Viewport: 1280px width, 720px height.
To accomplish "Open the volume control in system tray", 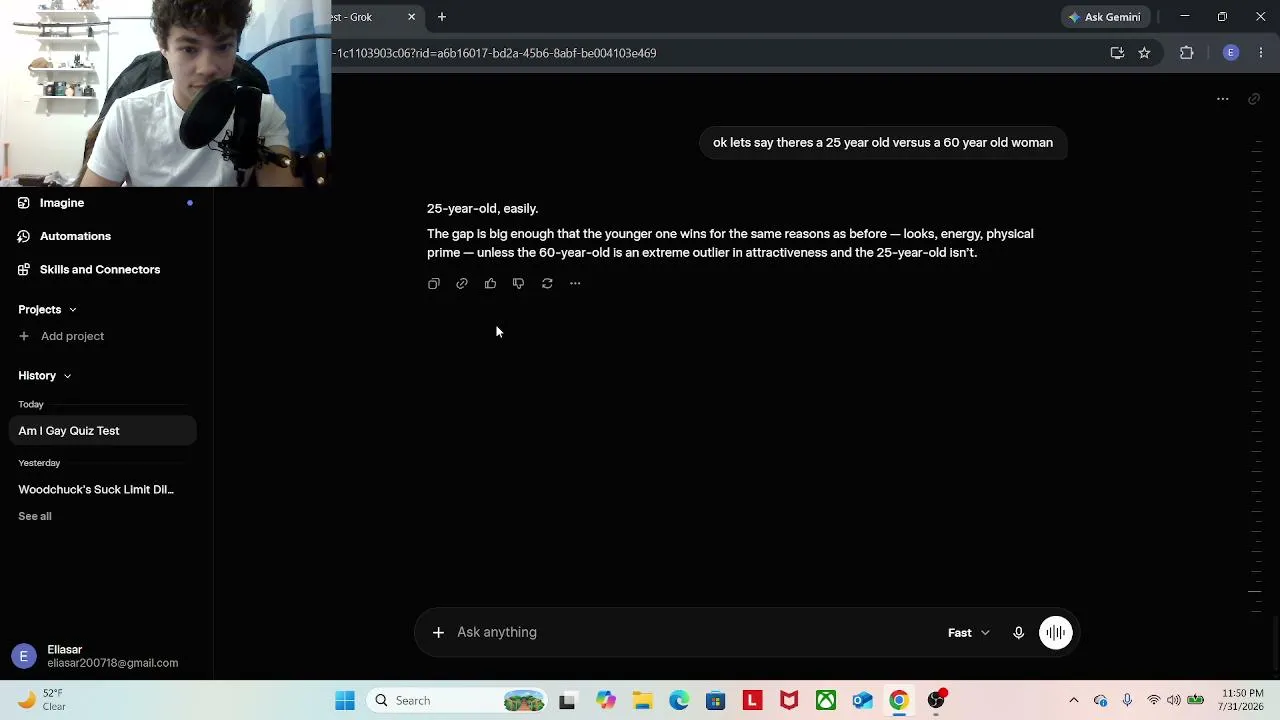I will pyautogui.click(x=1173, y=701).
